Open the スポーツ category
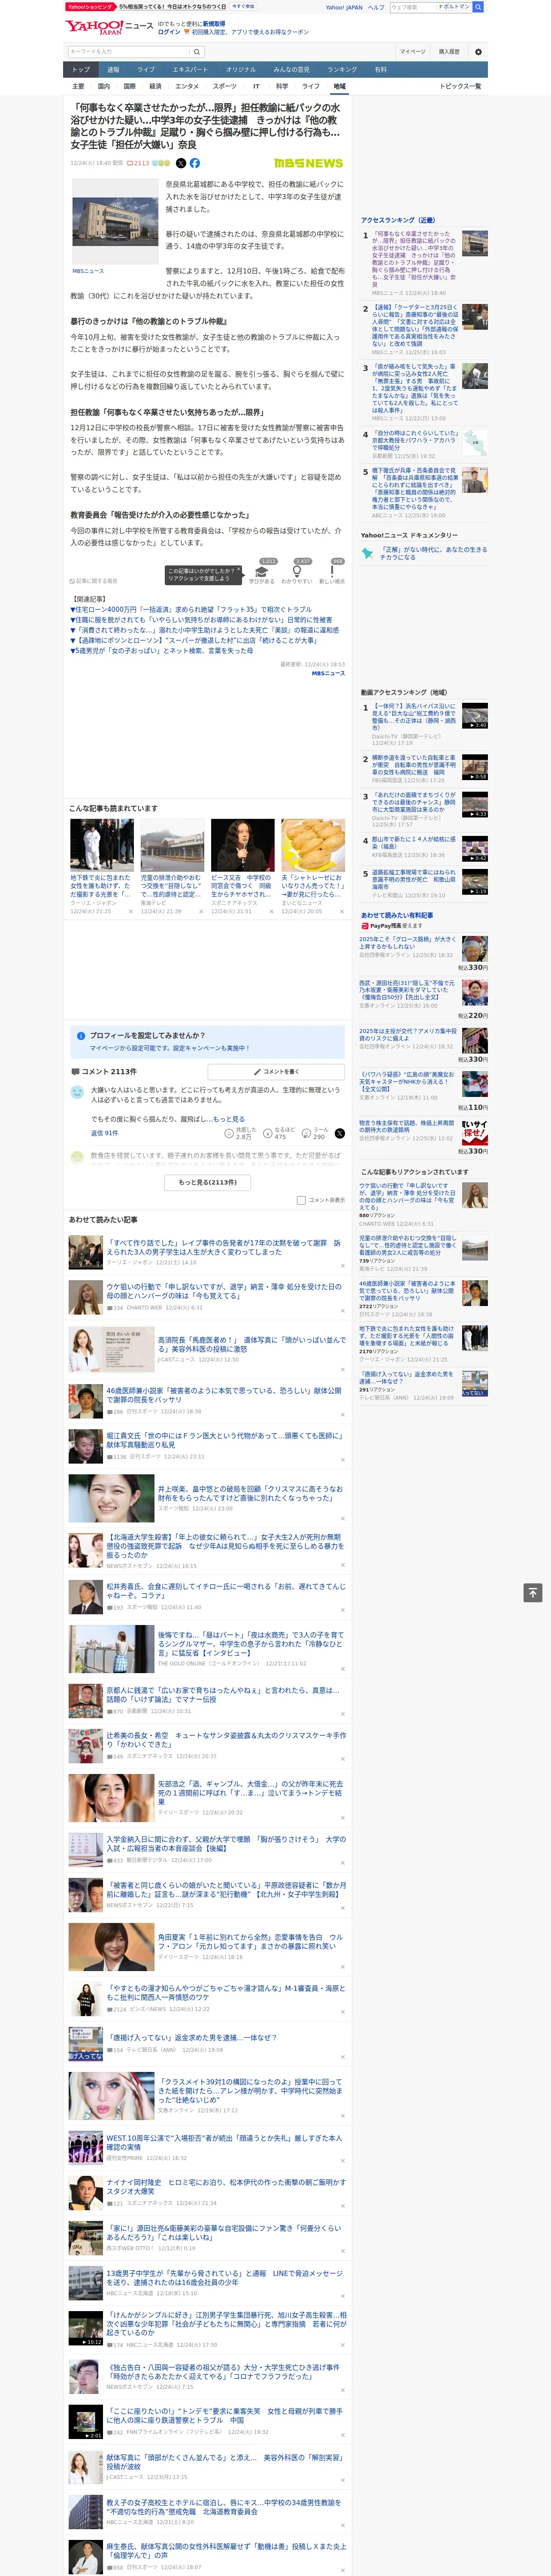 point(225,86)
